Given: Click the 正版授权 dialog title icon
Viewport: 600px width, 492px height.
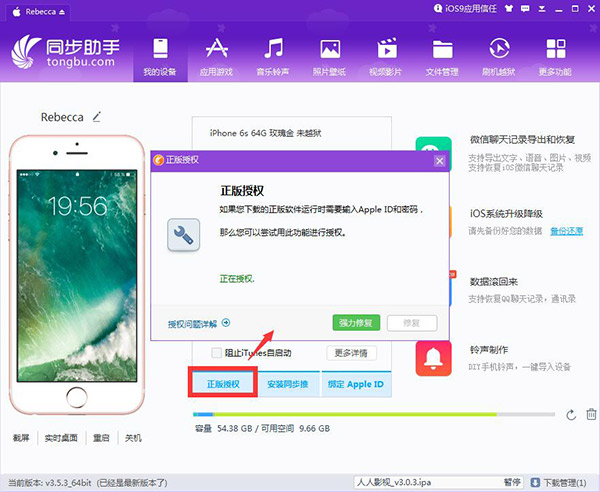Looking at the screenshot, I should (158, 160).
